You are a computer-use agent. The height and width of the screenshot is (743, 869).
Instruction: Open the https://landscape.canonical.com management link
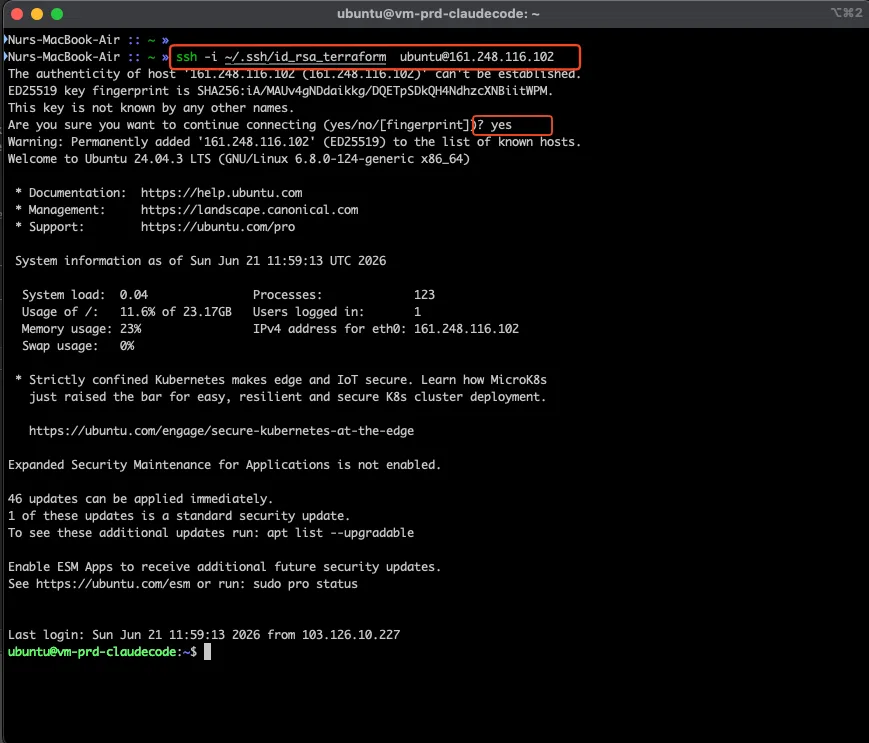pyautogui.click(x=249, y=210)
